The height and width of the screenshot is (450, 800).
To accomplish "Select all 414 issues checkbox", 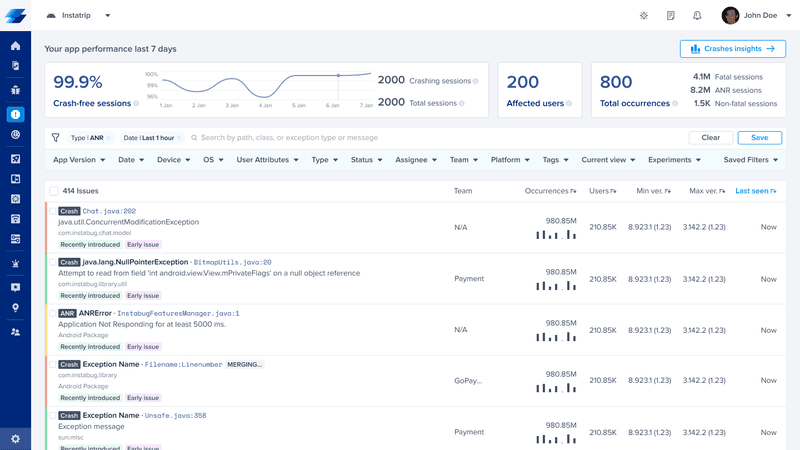I will point(54,191).
